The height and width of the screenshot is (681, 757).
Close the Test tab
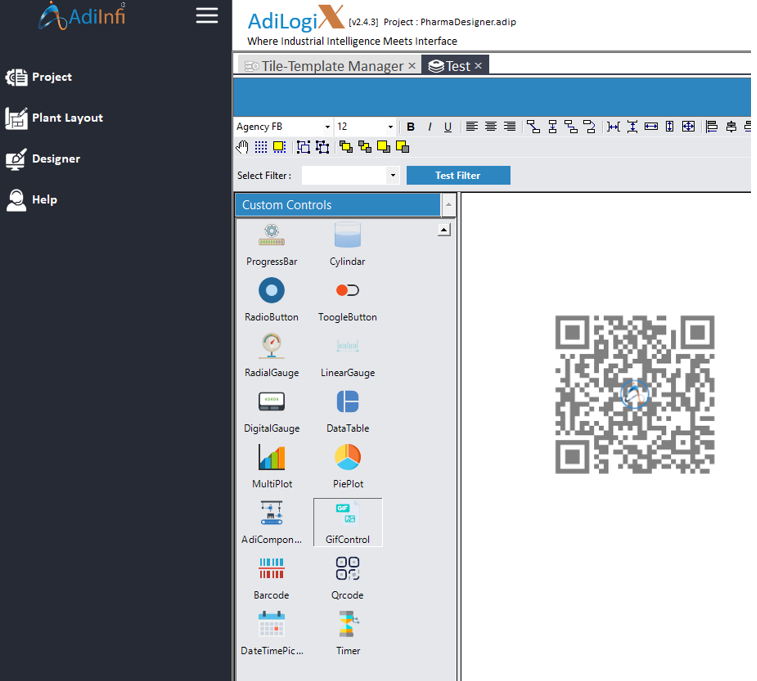pos(478,66)
